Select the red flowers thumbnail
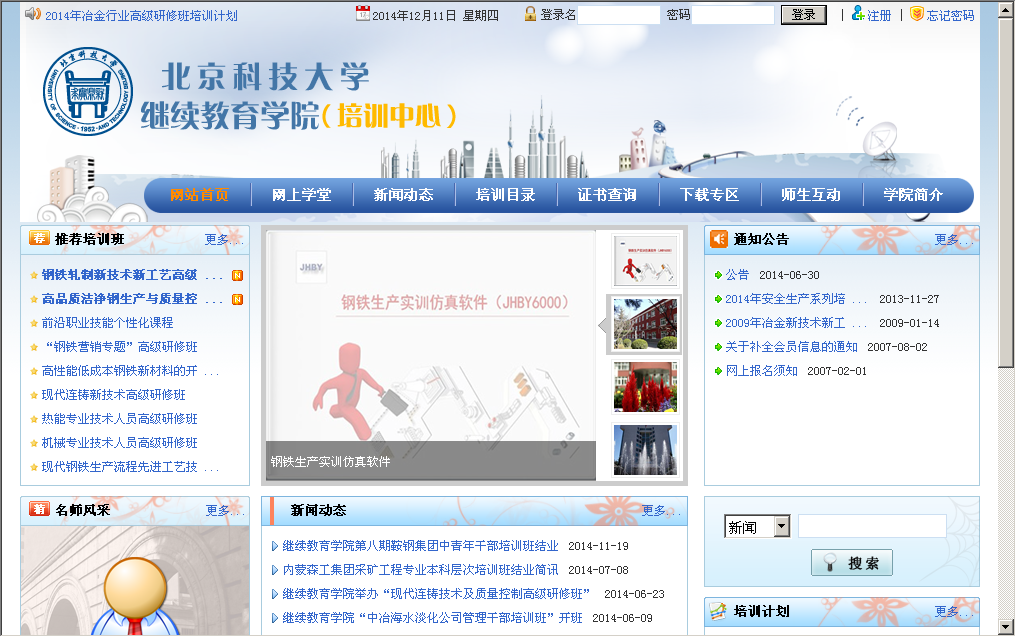 coord(645,387)
